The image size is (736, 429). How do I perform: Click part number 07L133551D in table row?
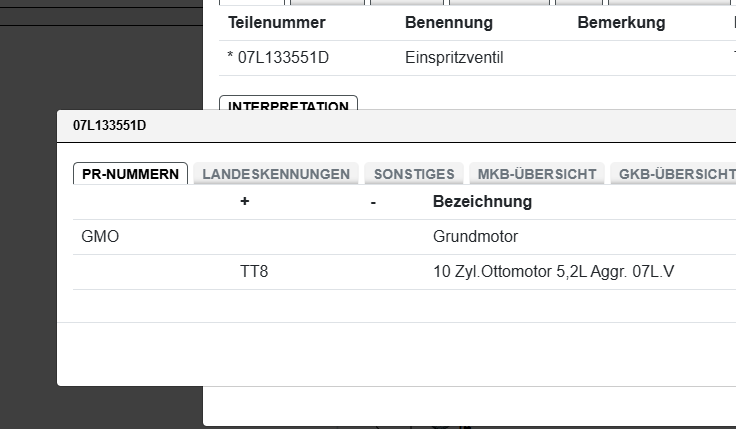point(283,58)
